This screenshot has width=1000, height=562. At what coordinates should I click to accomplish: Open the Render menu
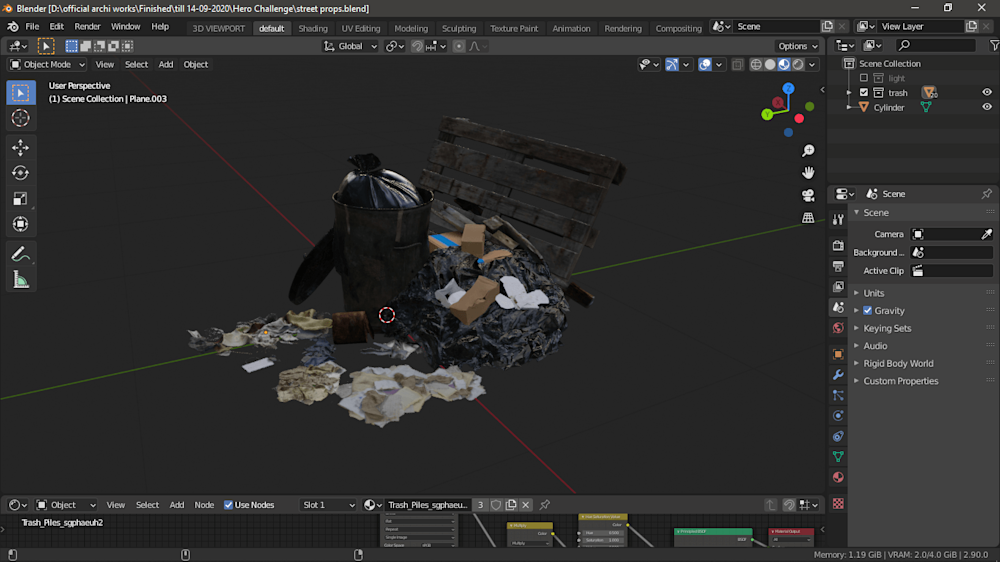(87, 27)
